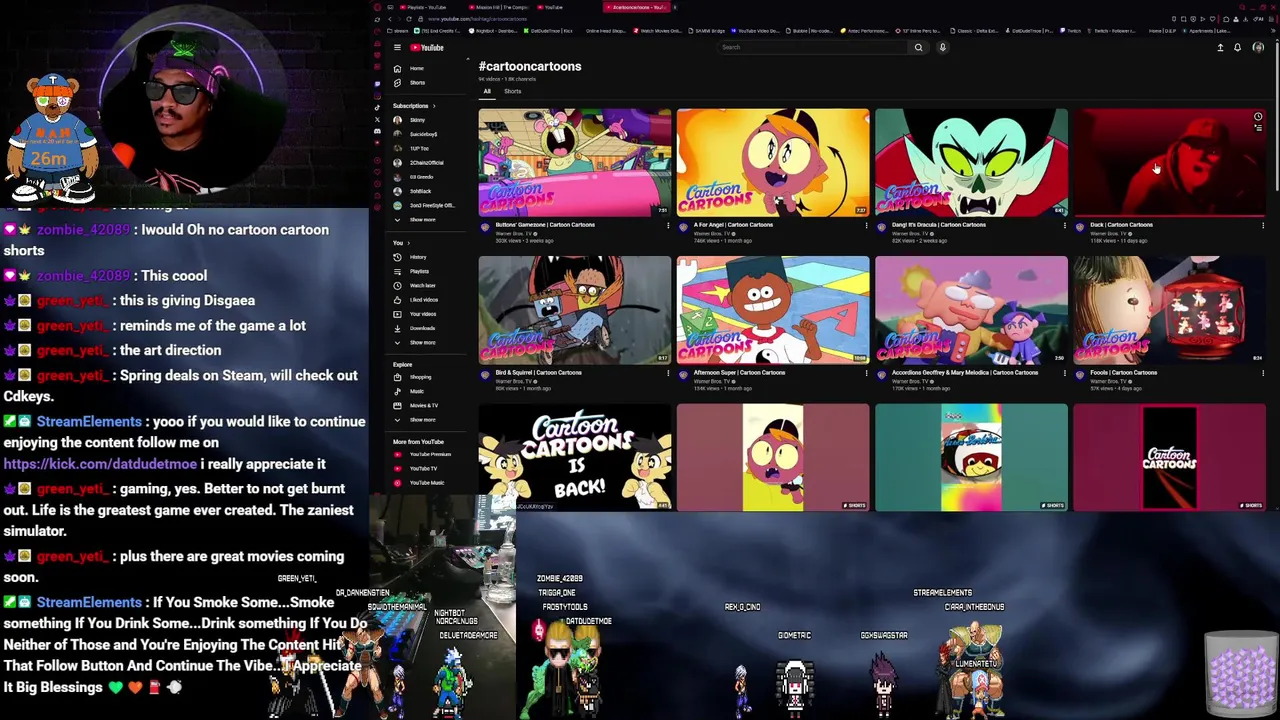Open options menu for A For Angel video
Image resolution: width=1280 pixels, height=720 pixels.
[x=866, y=226]
